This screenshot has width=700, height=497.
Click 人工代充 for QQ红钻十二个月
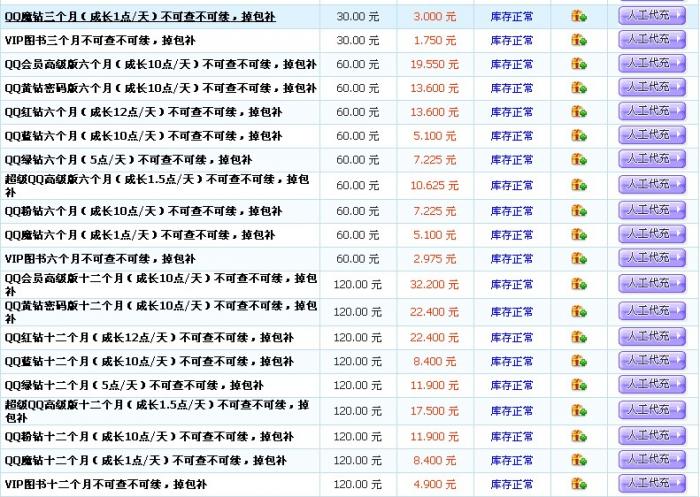[x=652, y=337]
